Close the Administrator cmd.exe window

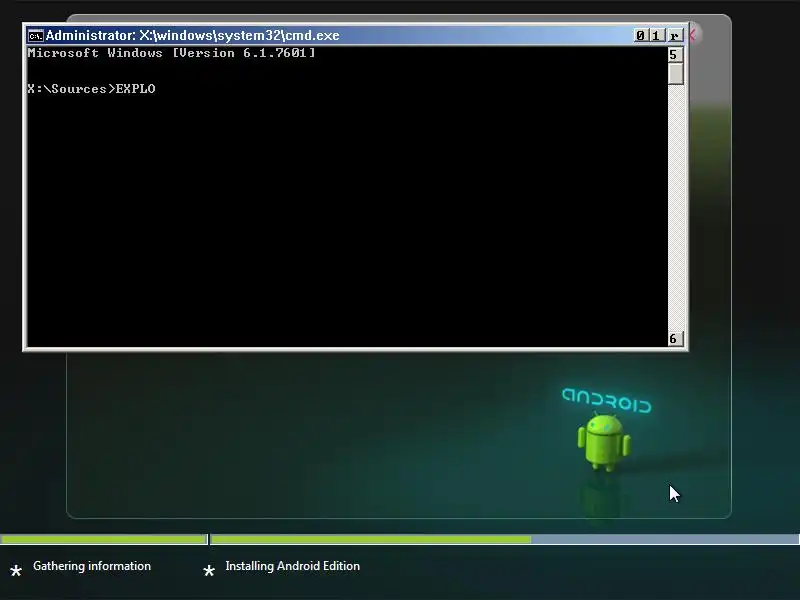(x=674, y=35)
